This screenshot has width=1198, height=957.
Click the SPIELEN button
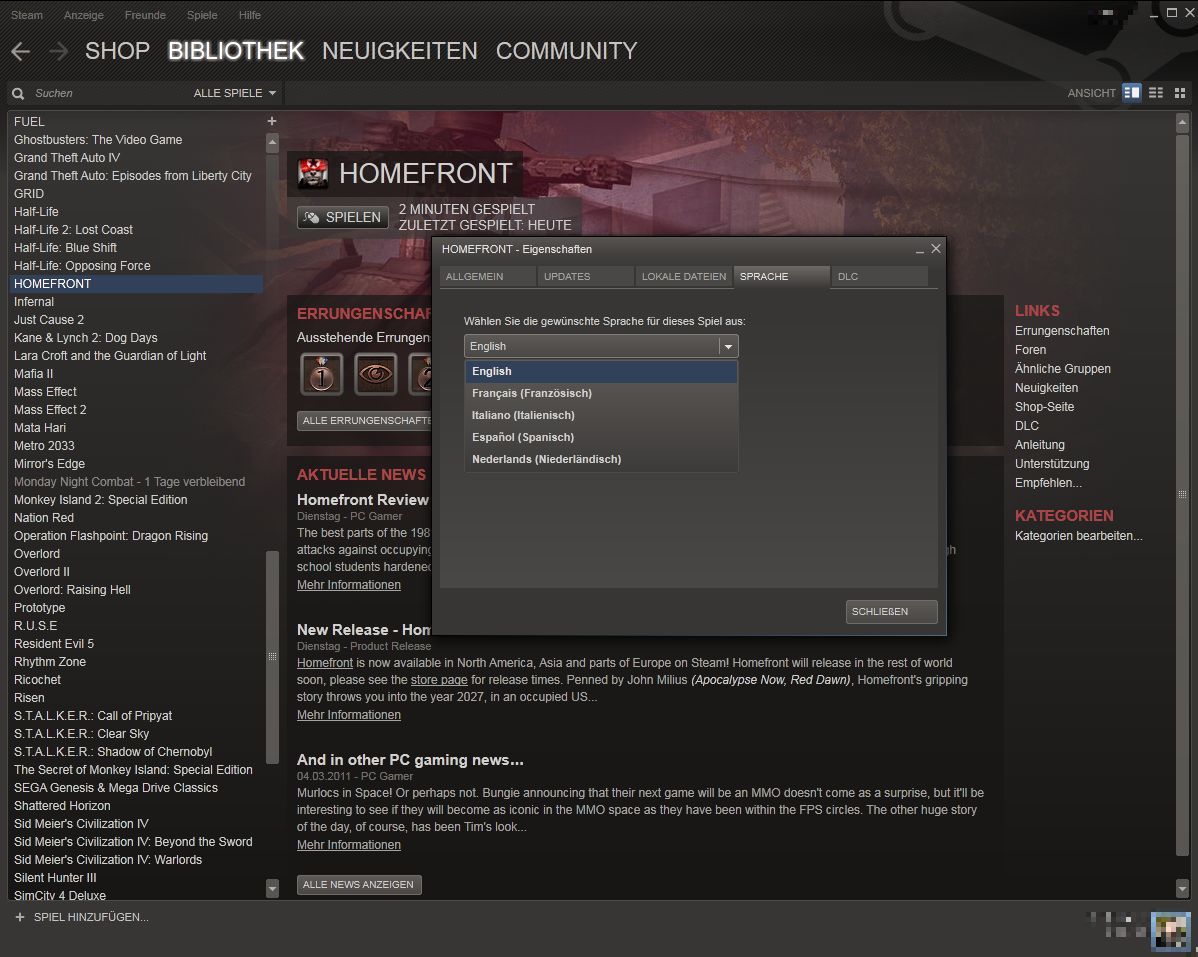[x=343, y=218]
